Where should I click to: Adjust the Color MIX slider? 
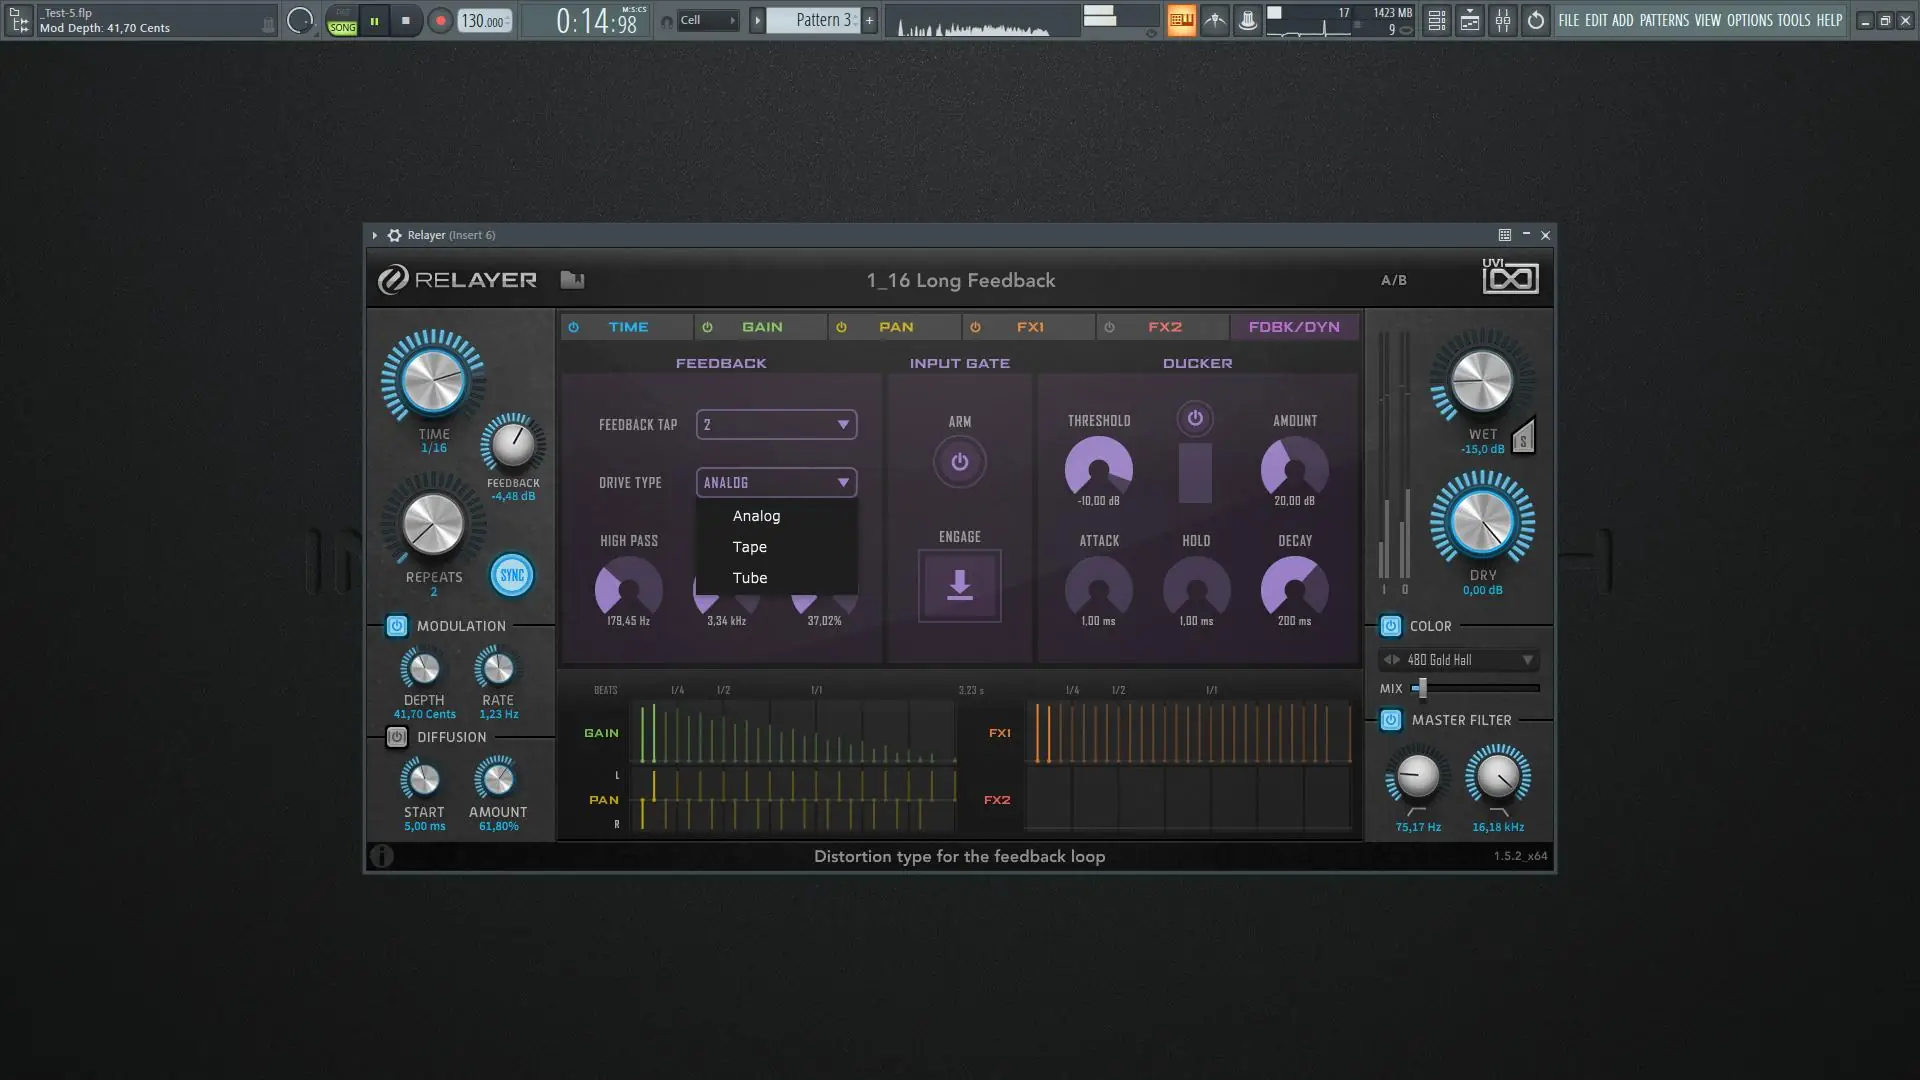[x=1421, y=688]
